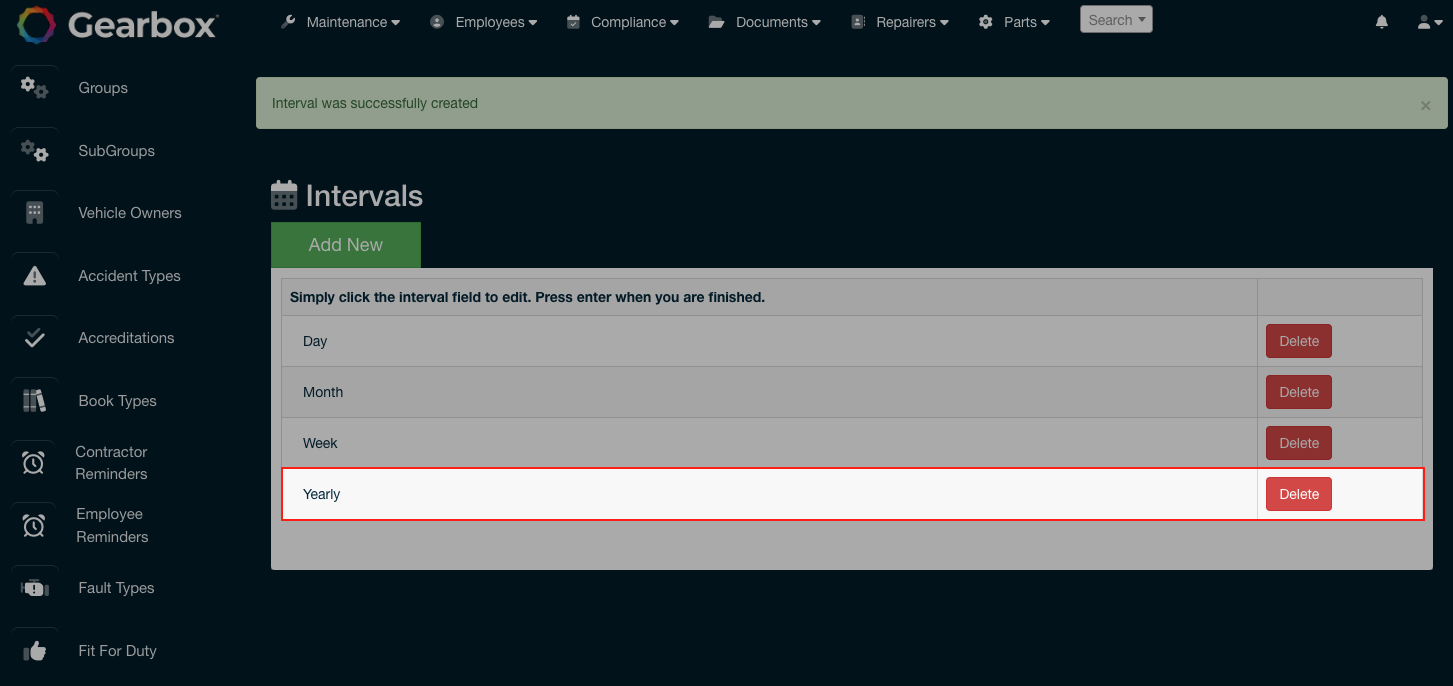Image resolution: width=1453 pixels, height=686 pixels.
Task: Click the Employee Reminders alarm clock icon
Action: (x=33, y=525)
